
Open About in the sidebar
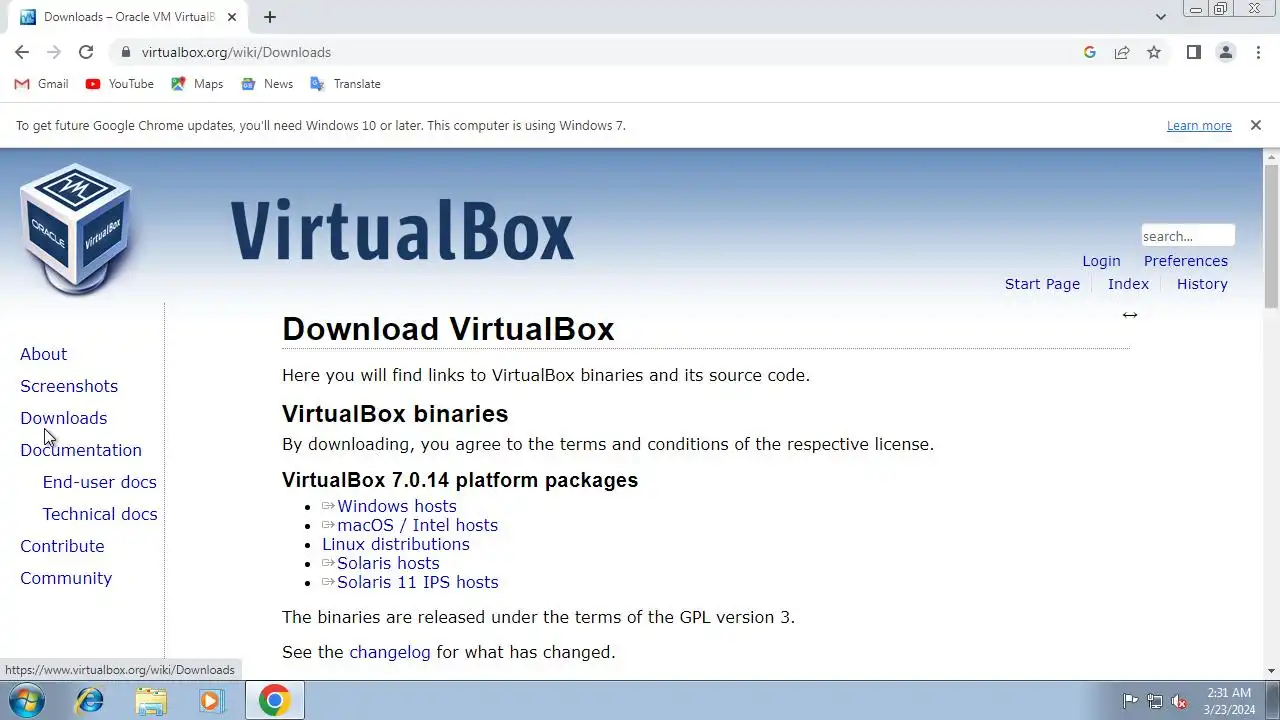pyautogui.click(x=43, y=354)
